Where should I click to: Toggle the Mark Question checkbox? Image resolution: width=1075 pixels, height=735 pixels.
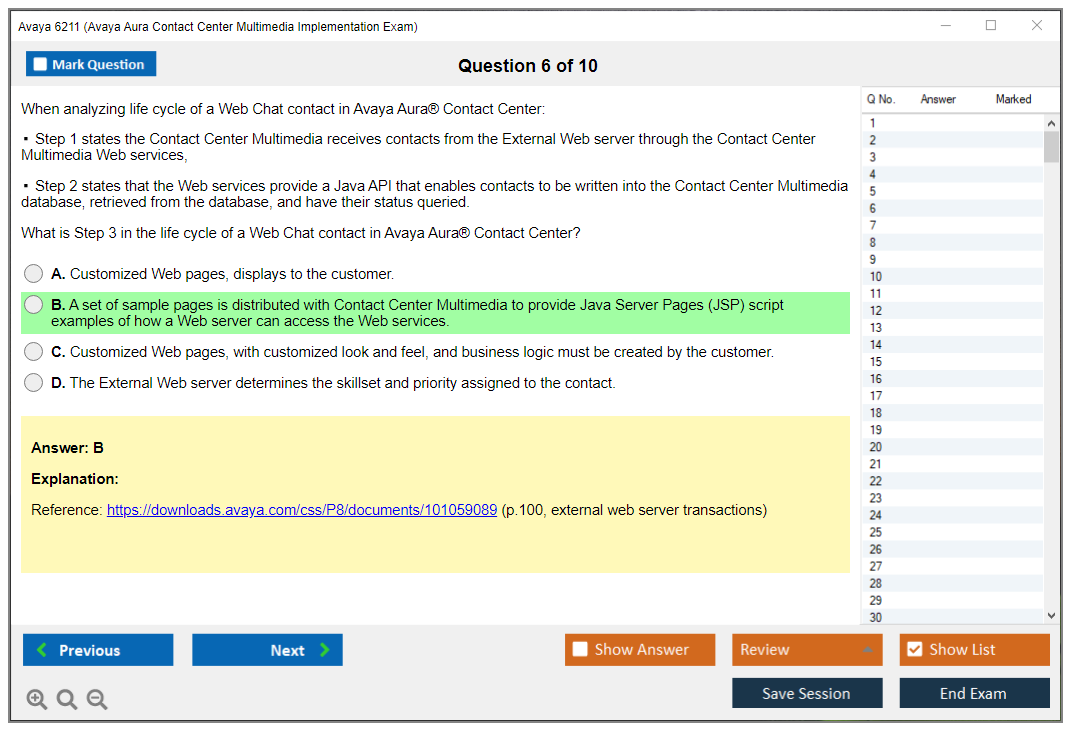(x=41, y=64)
